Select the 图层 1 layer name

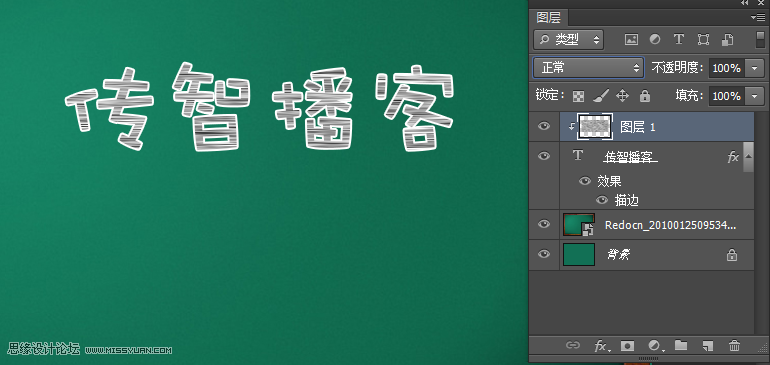[637, 127]
